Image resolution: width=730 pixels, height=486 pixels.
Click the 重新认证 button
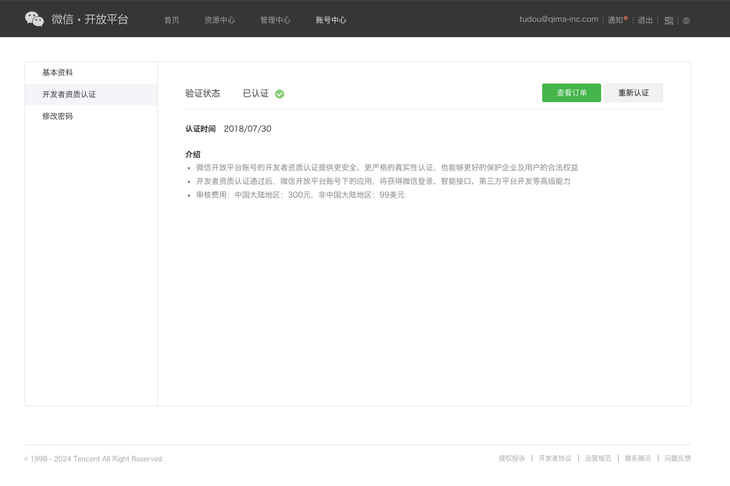click(633, 93)
